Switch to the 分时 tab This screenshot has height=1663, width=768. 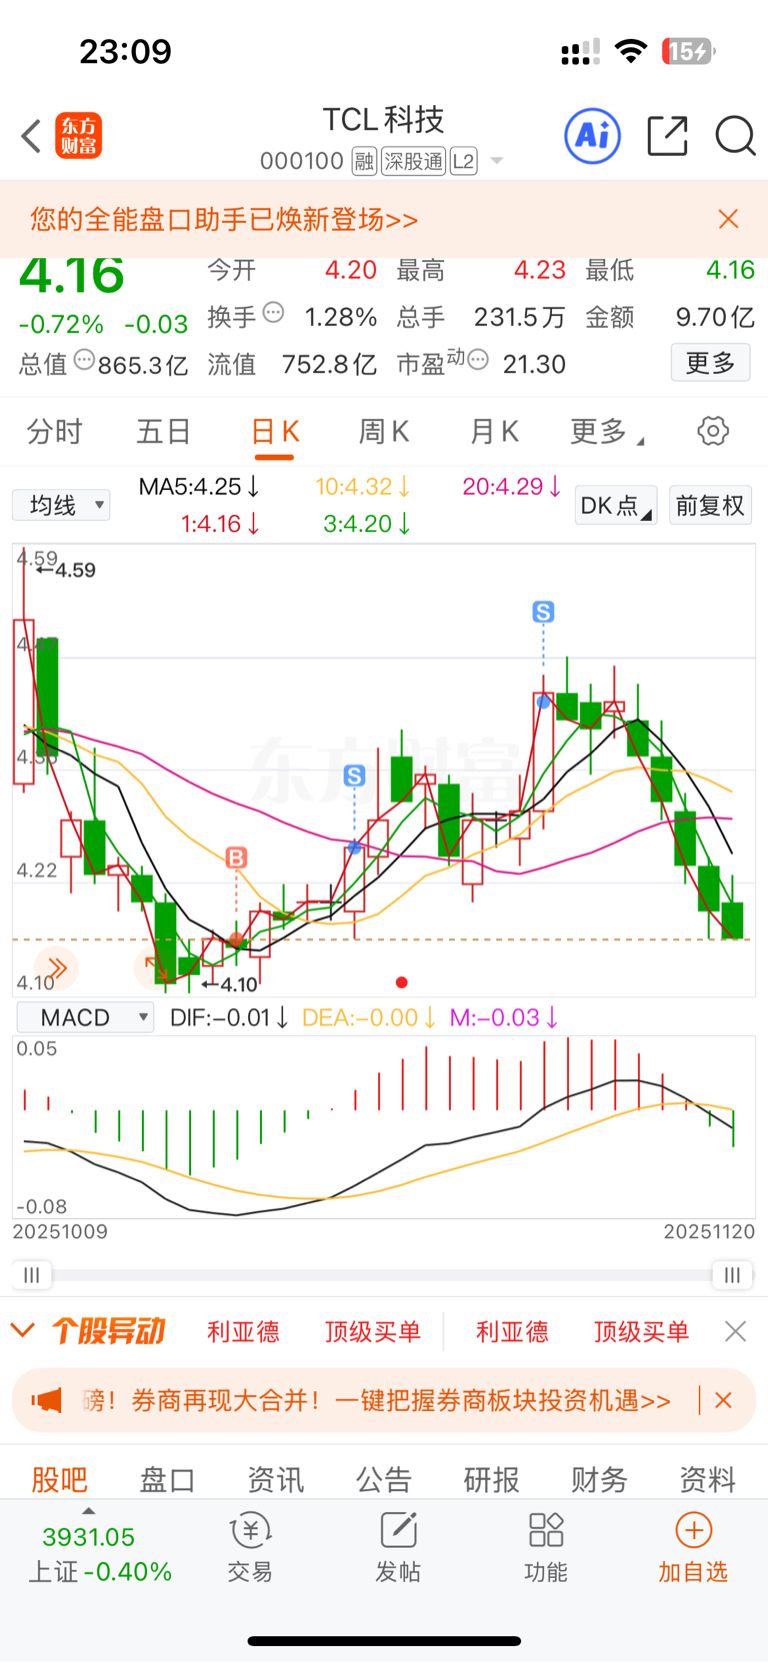pos(55,431)
